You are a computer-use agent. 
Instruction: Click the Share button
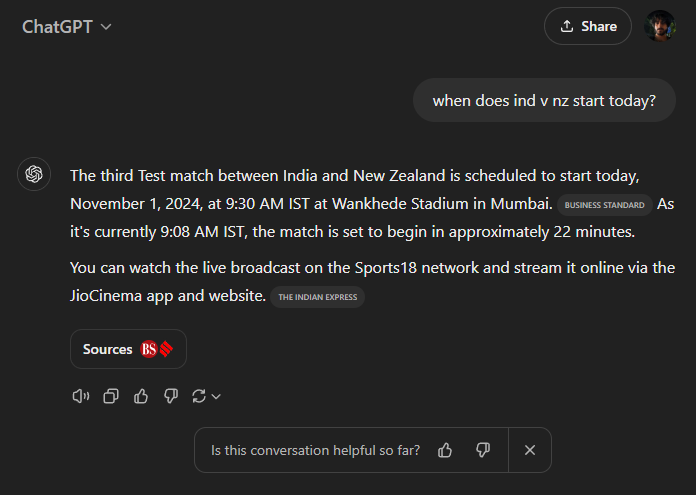tap(588, 26)
